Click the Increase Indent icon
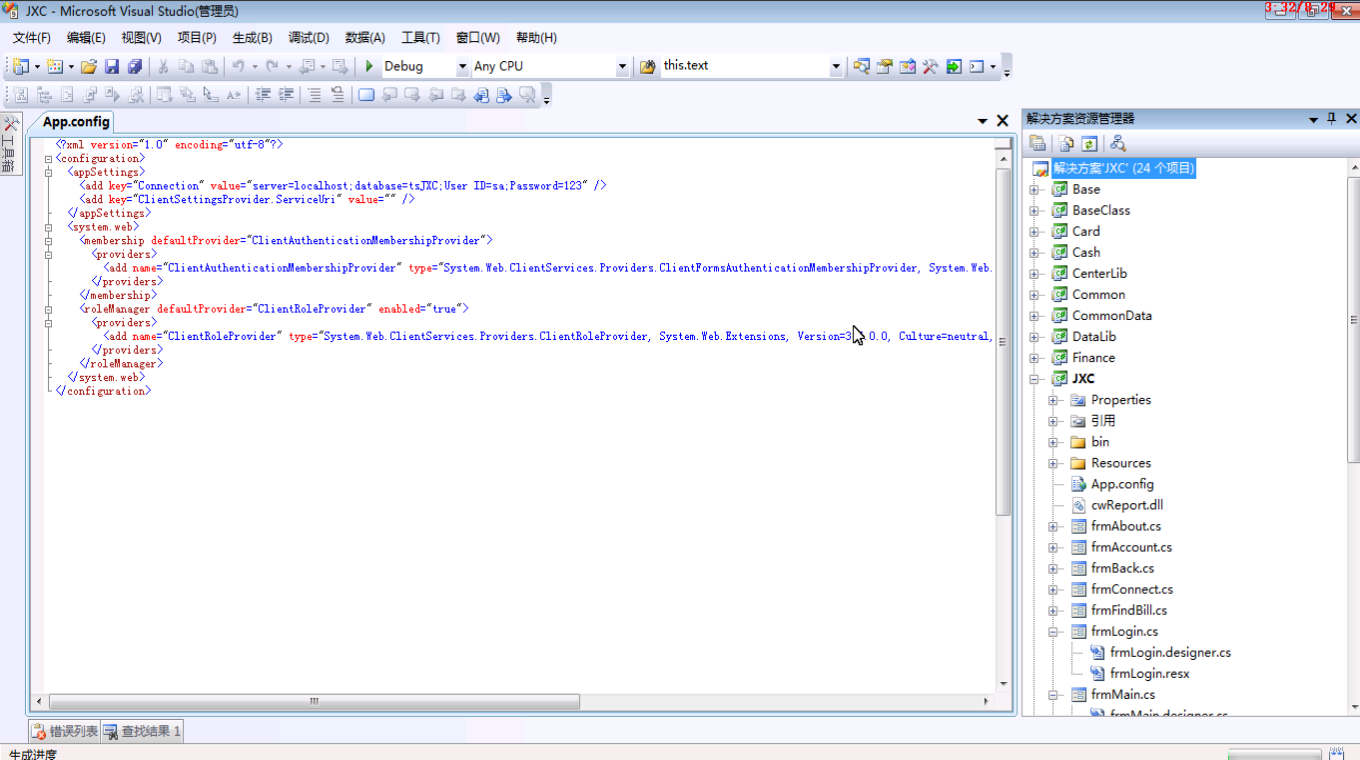The width and height of the screenshot is (1360, 760). tap(286, 95)
